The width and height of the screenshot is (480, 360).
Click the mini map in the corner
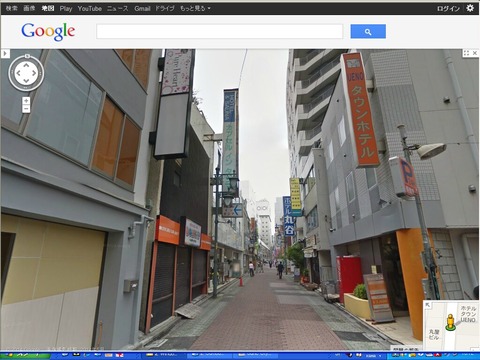pyautogui.click(x=451, y=325)
